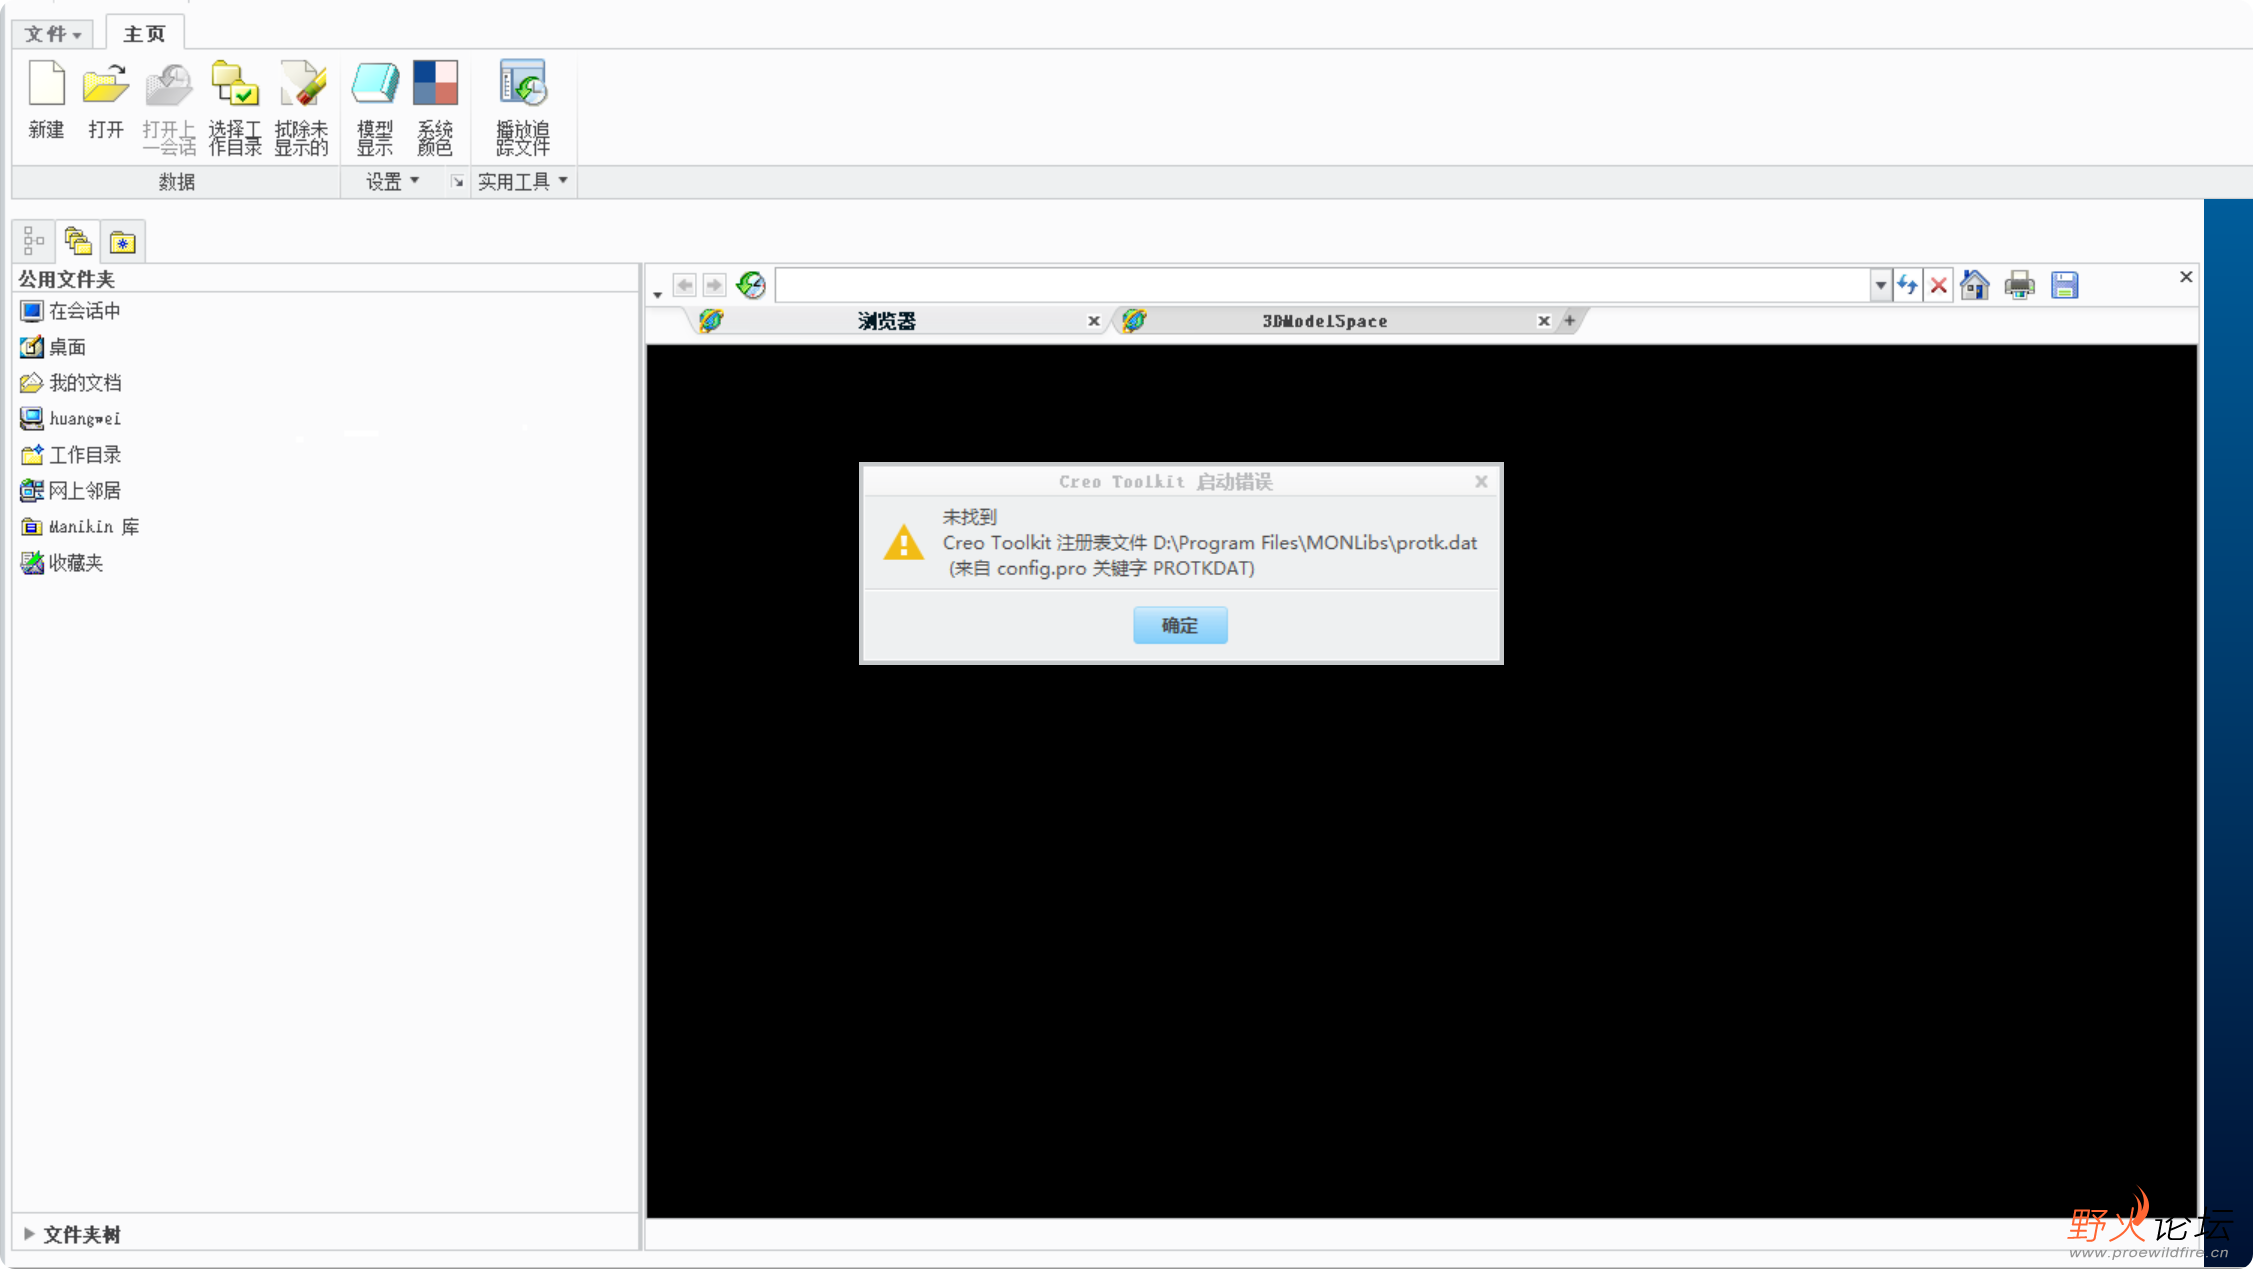Click 拭除未显示的 (erase not displayed) icon
2253x1269 pixels.
301,108
